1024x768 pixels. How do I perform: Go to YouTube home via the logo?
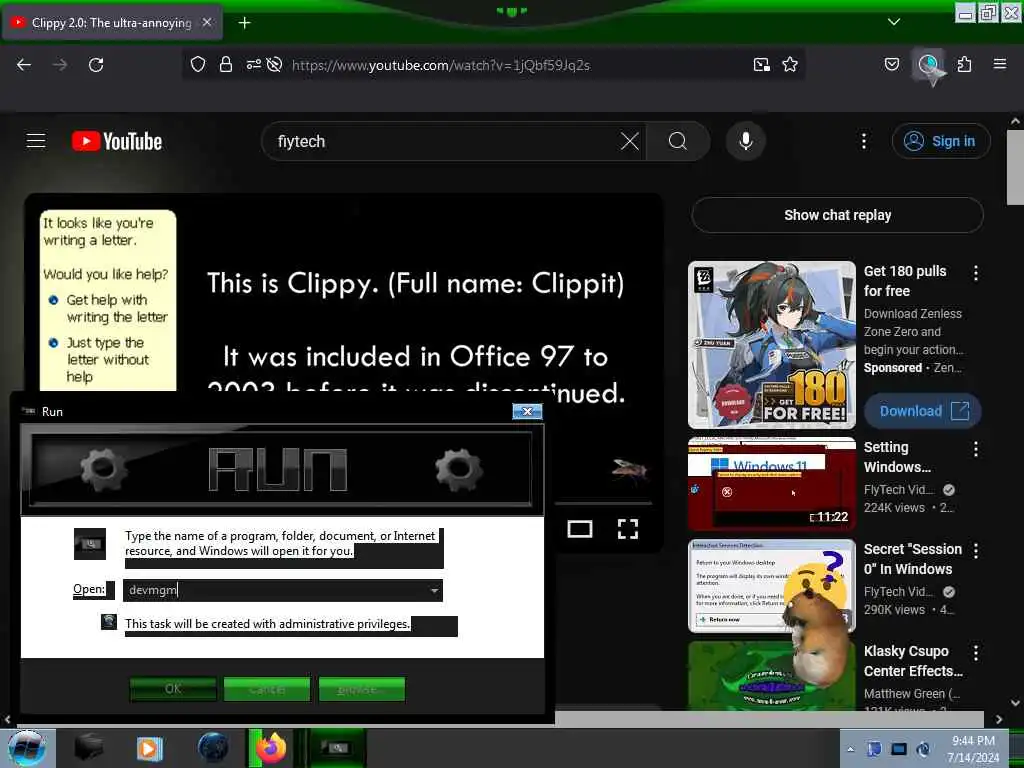pyautogui.click(x=117, y=141)
